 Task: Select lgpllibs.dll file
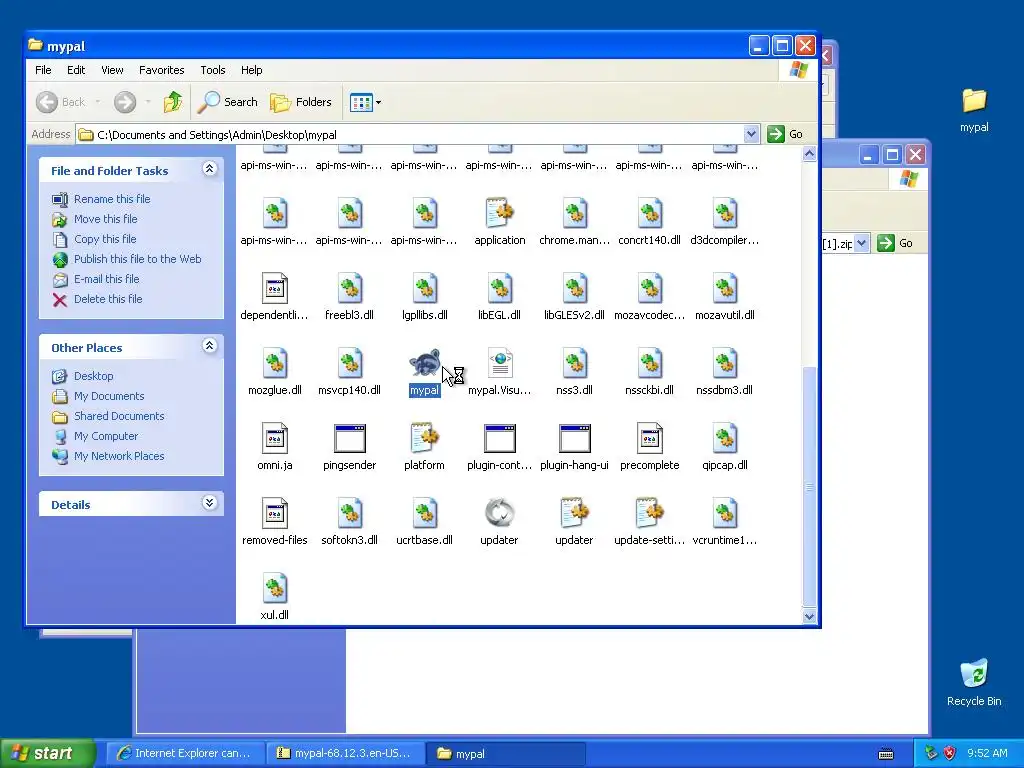click(424, 297)
